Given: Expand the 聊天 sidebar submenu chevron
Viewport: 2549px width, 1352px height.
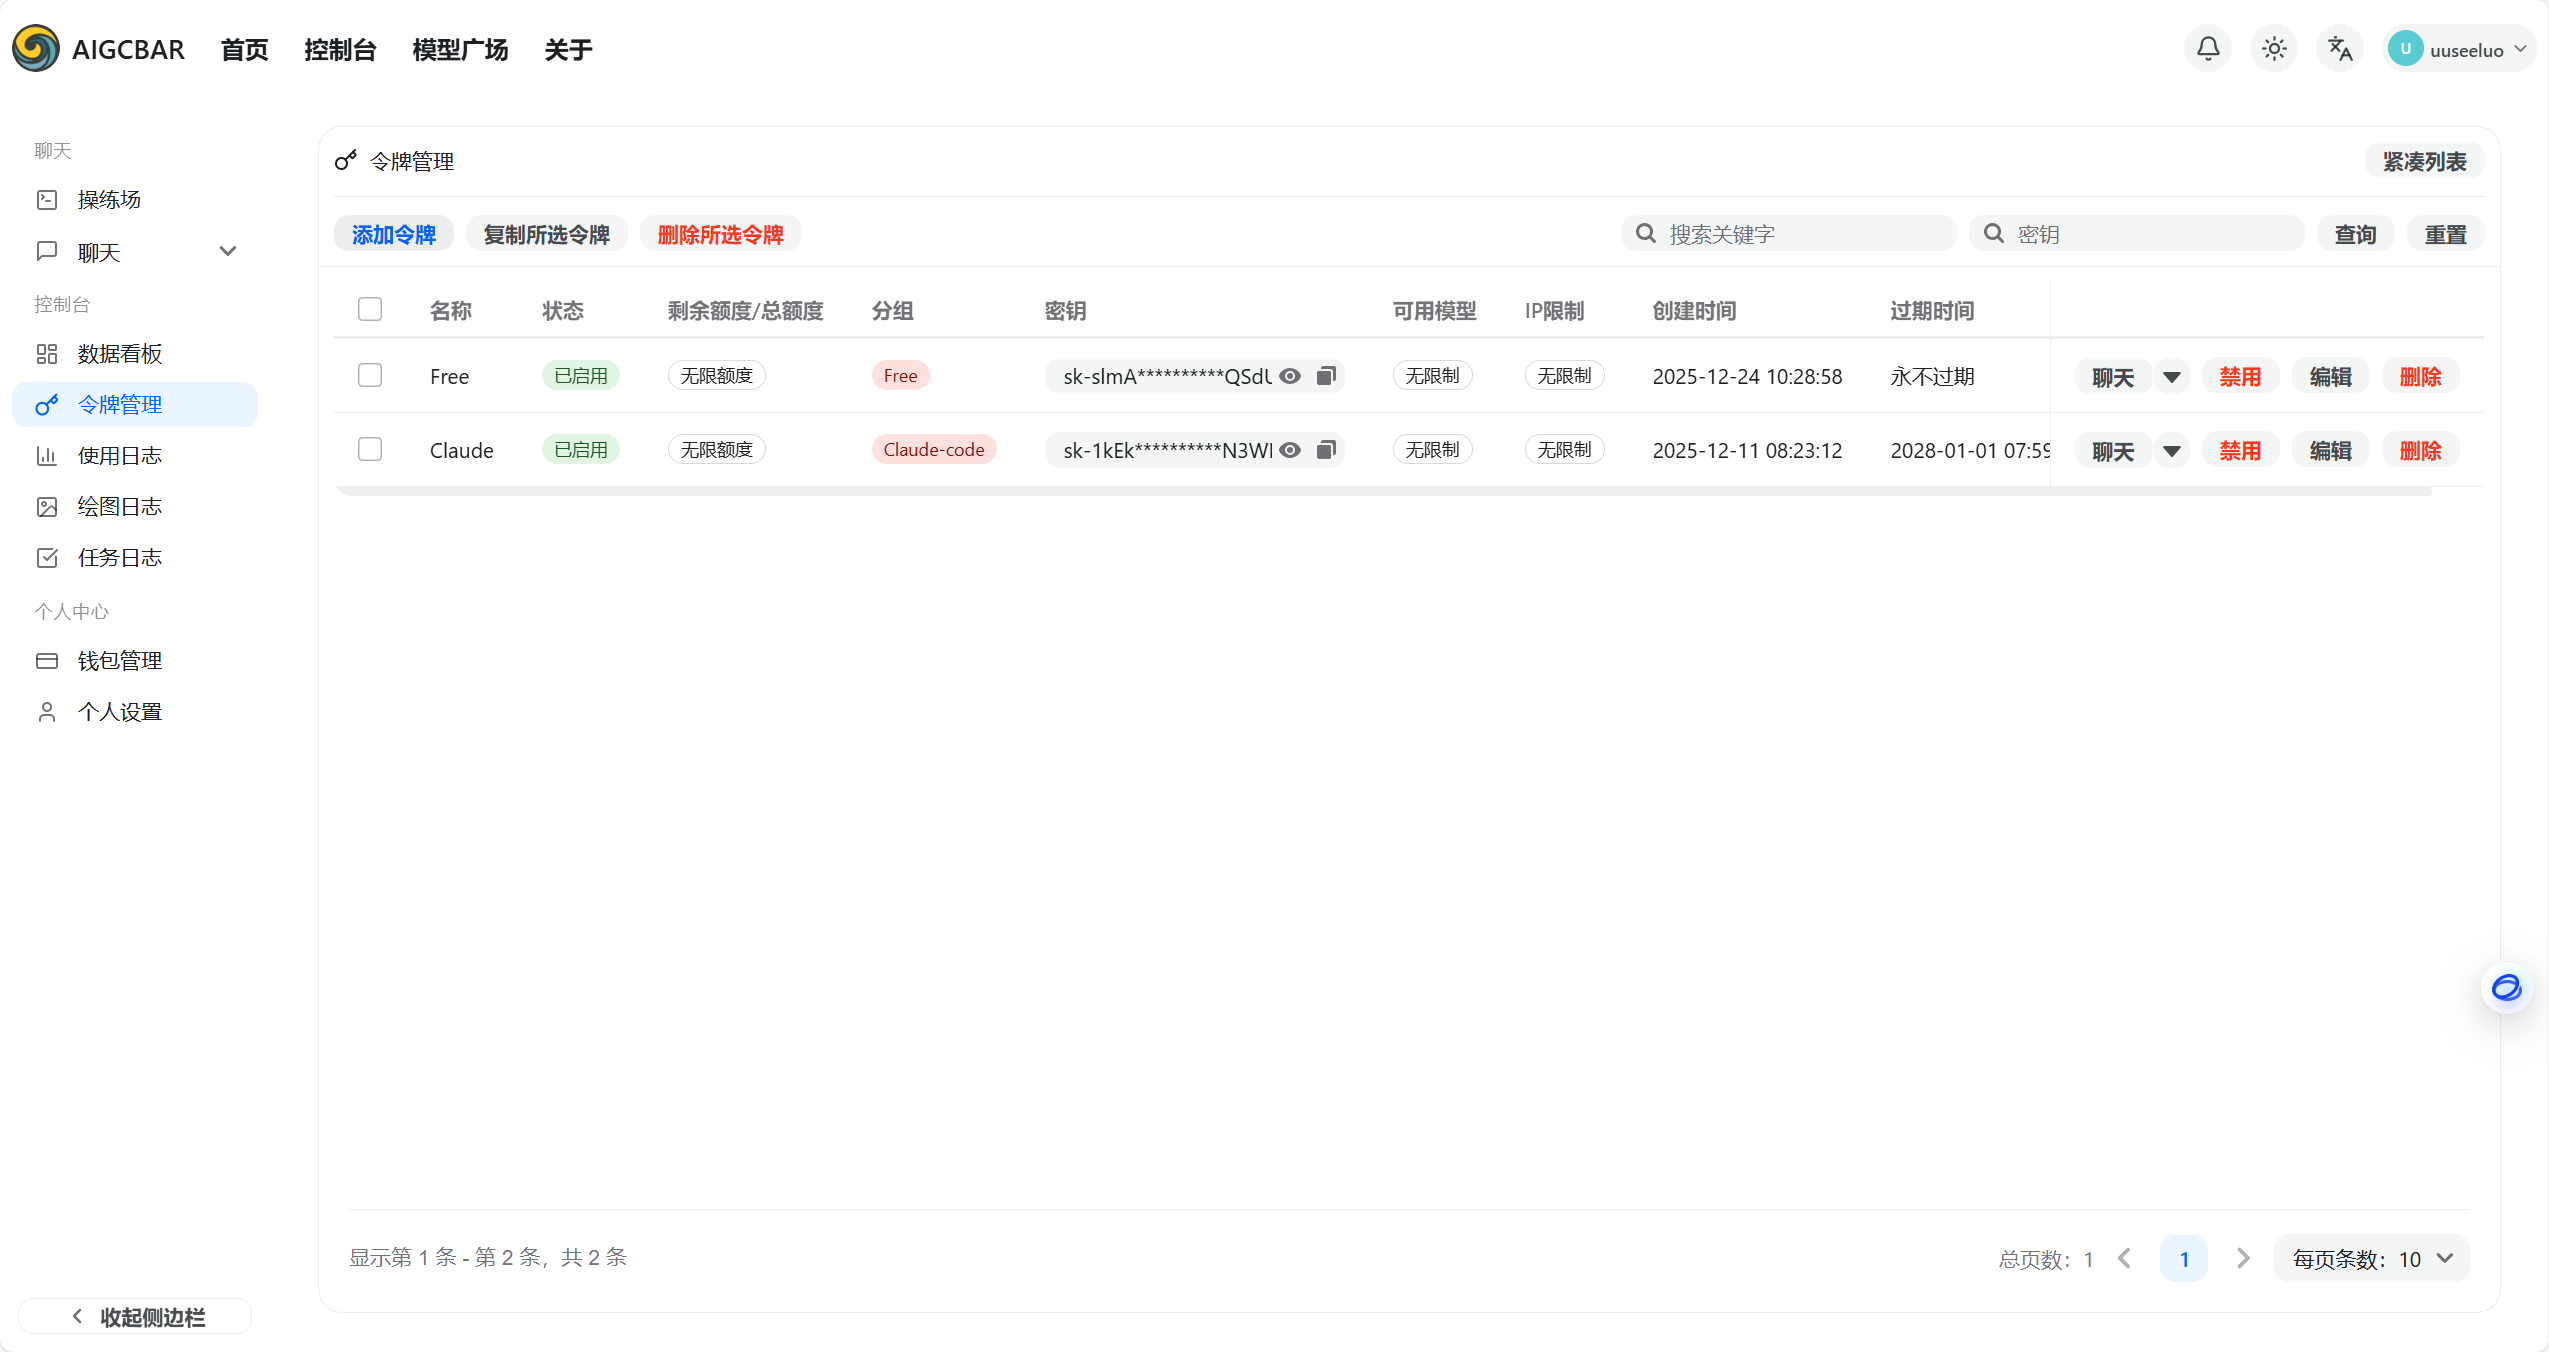Looking at the screenshot, I should click(x=227, y=251).
